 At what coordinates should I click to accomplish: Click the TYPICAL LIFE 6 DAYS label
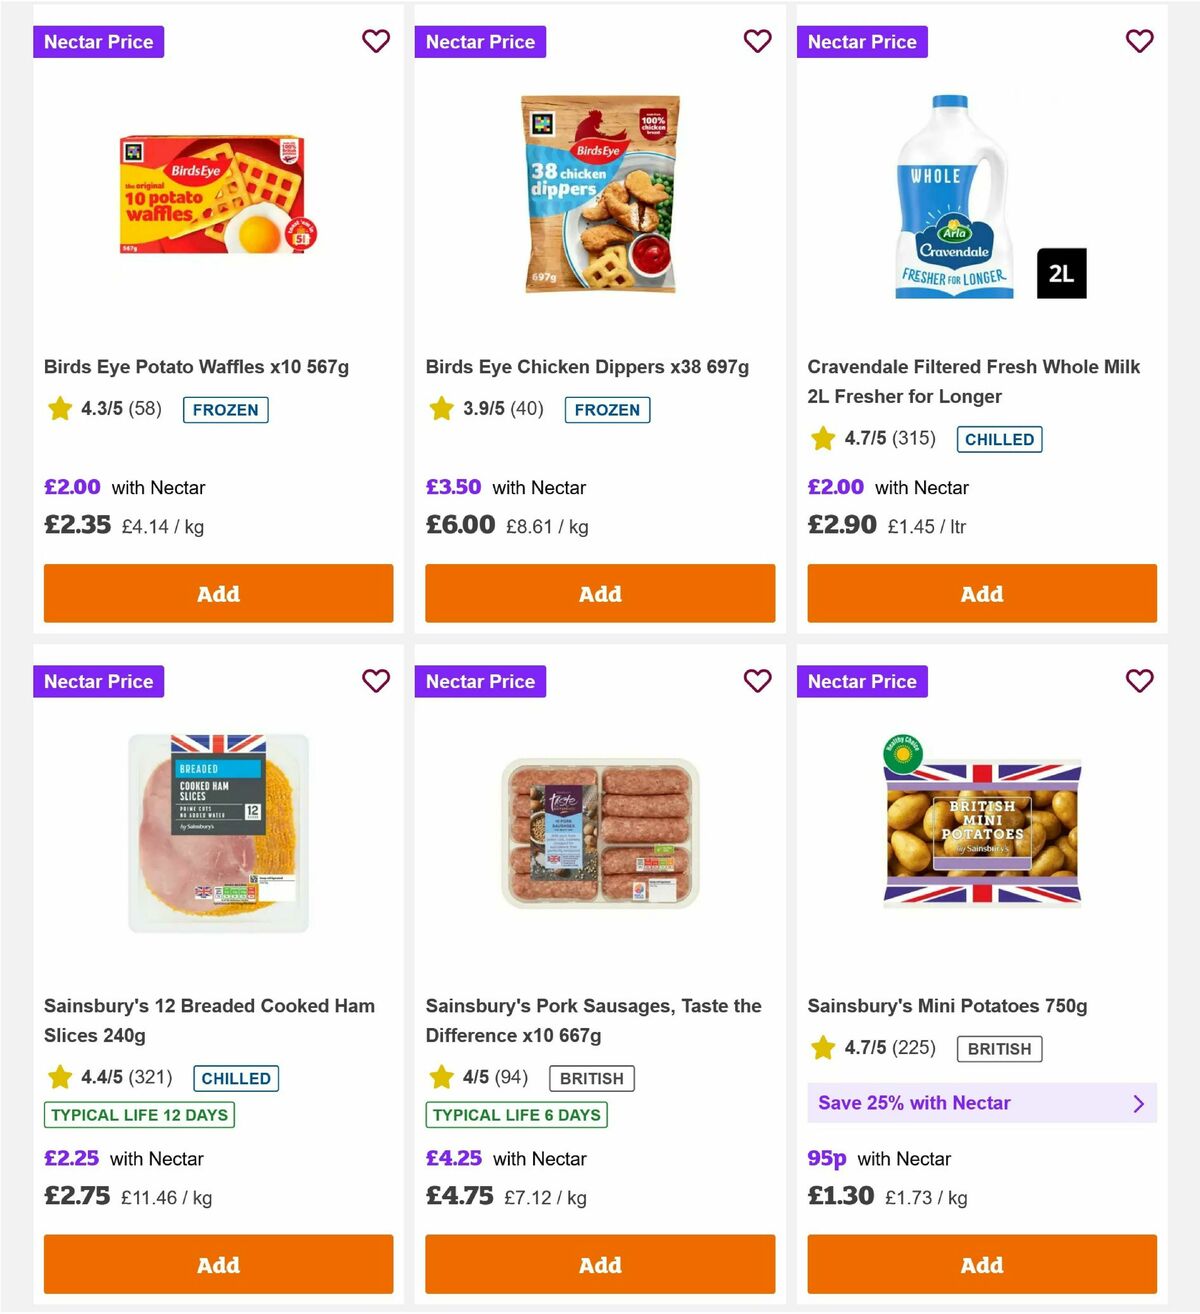pos(516,1114)
